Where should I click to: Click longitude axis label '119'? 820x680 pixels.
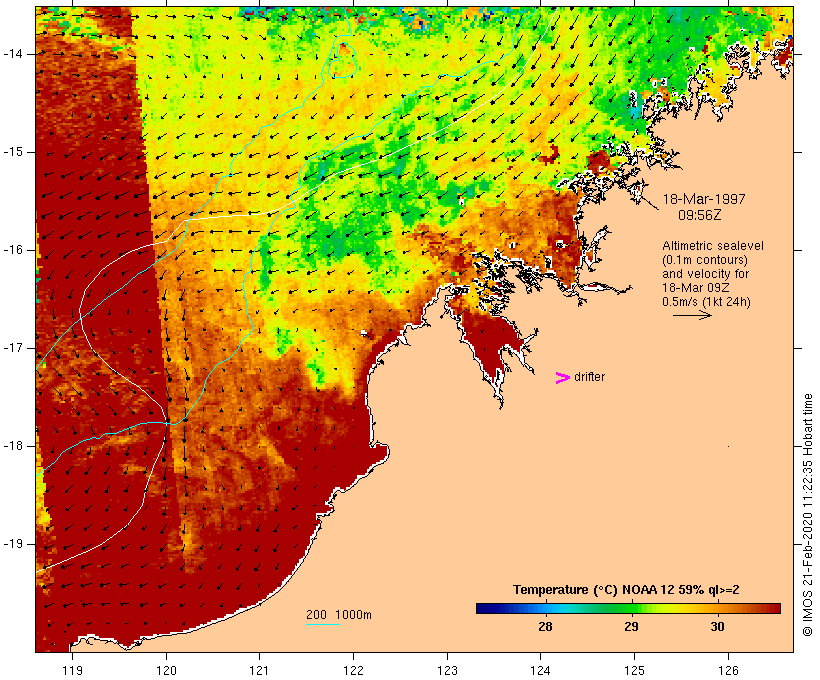(x=73, y=670)
